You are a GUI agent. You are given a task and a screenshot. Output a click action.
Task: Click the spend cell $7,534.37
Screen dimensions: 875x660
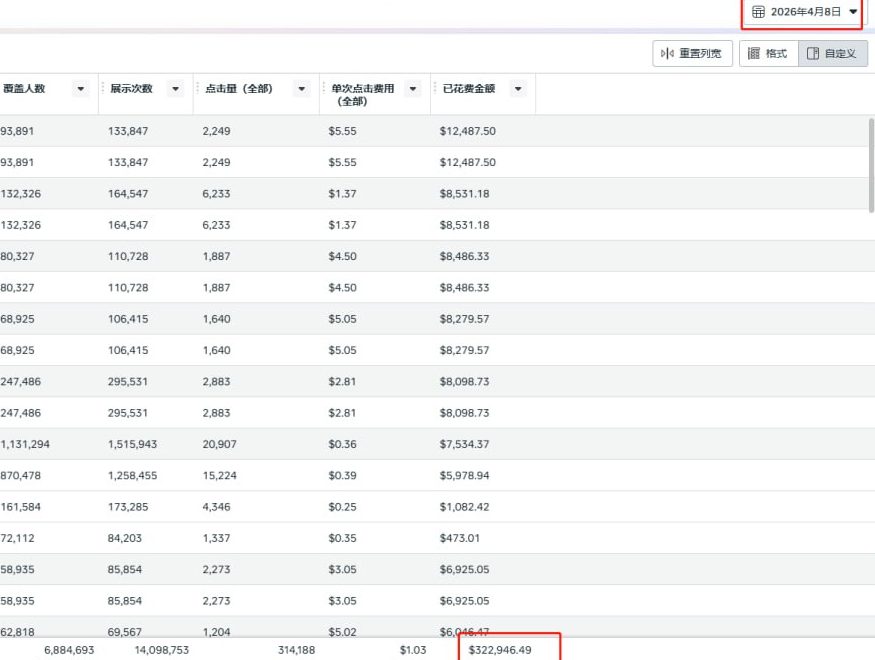coord(464,444)
